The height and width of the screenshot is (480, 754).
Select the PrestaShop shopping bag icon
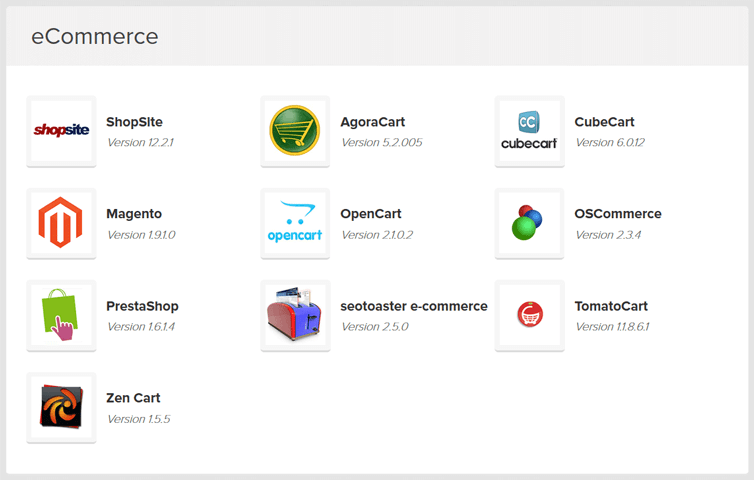61,316
